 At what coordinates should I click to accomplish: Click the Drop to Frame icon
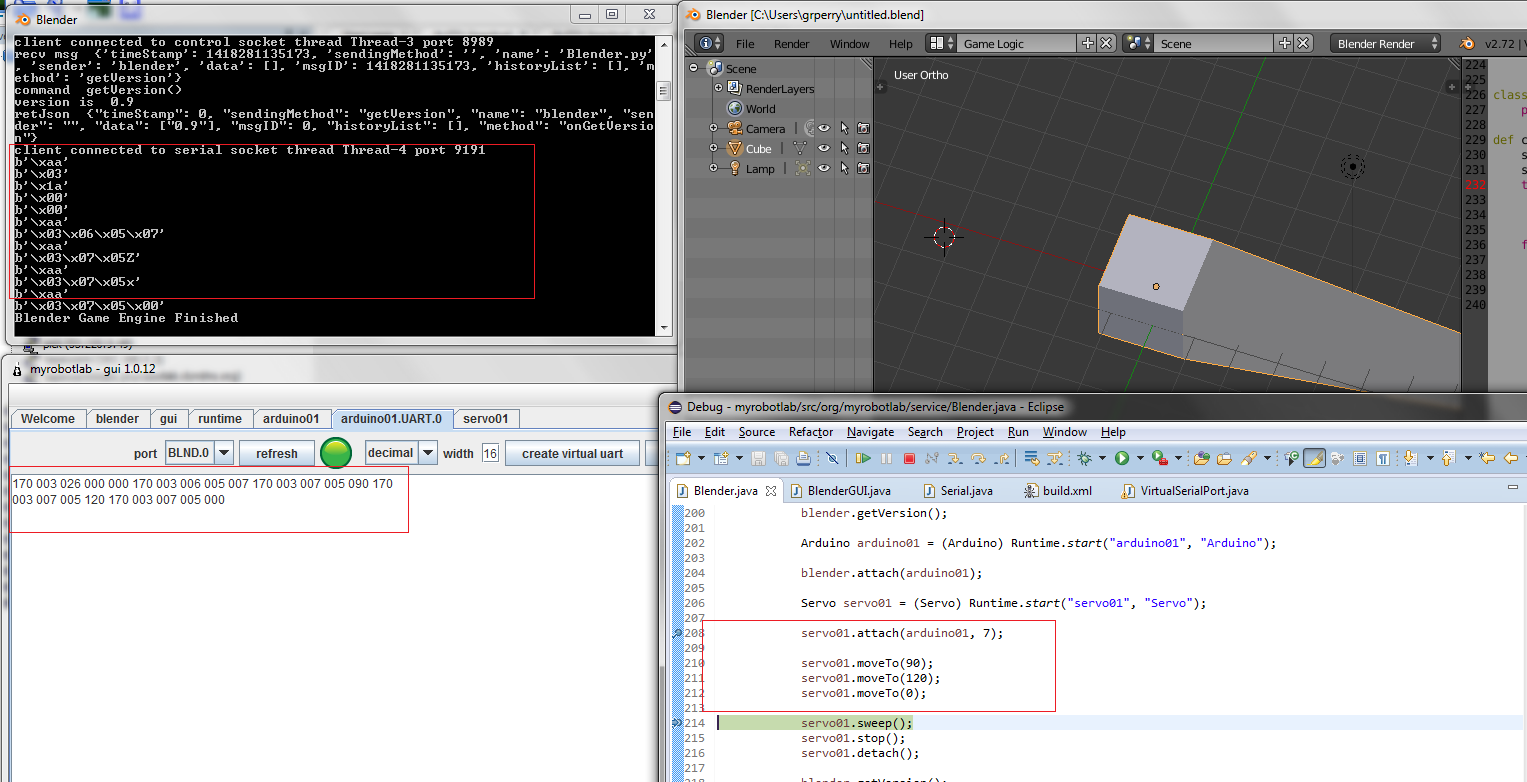point(1031,458)
